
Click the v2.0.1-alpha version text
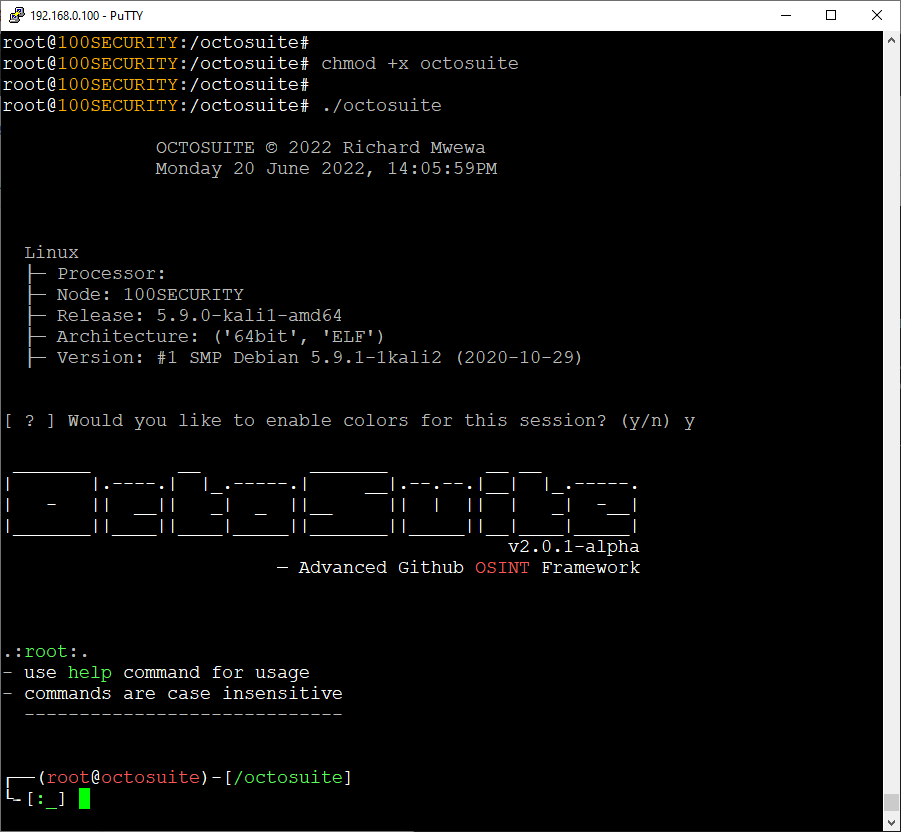click(573, 547)
